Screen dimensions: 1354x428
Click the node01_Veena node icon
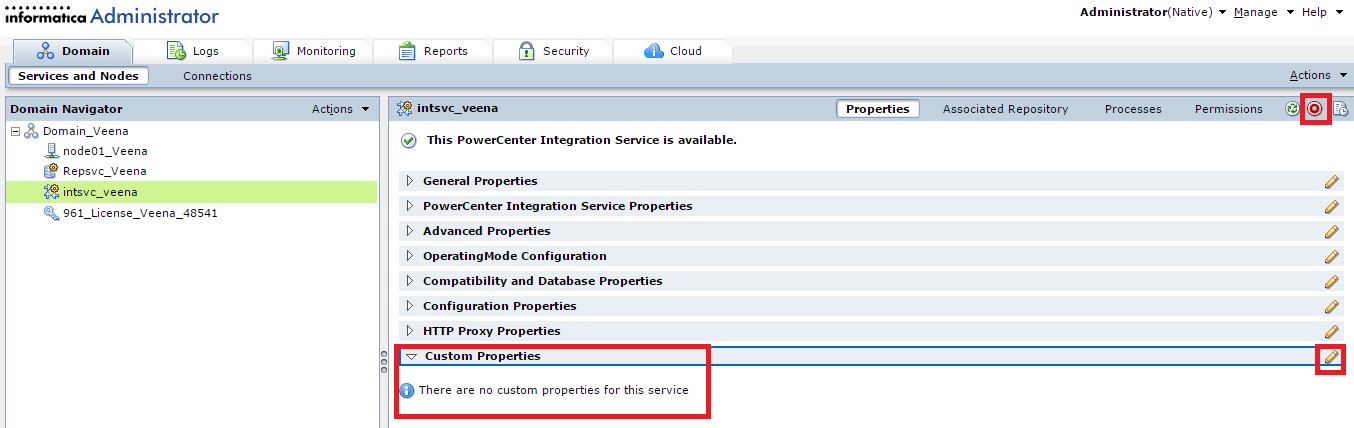[x=52, y=151]
